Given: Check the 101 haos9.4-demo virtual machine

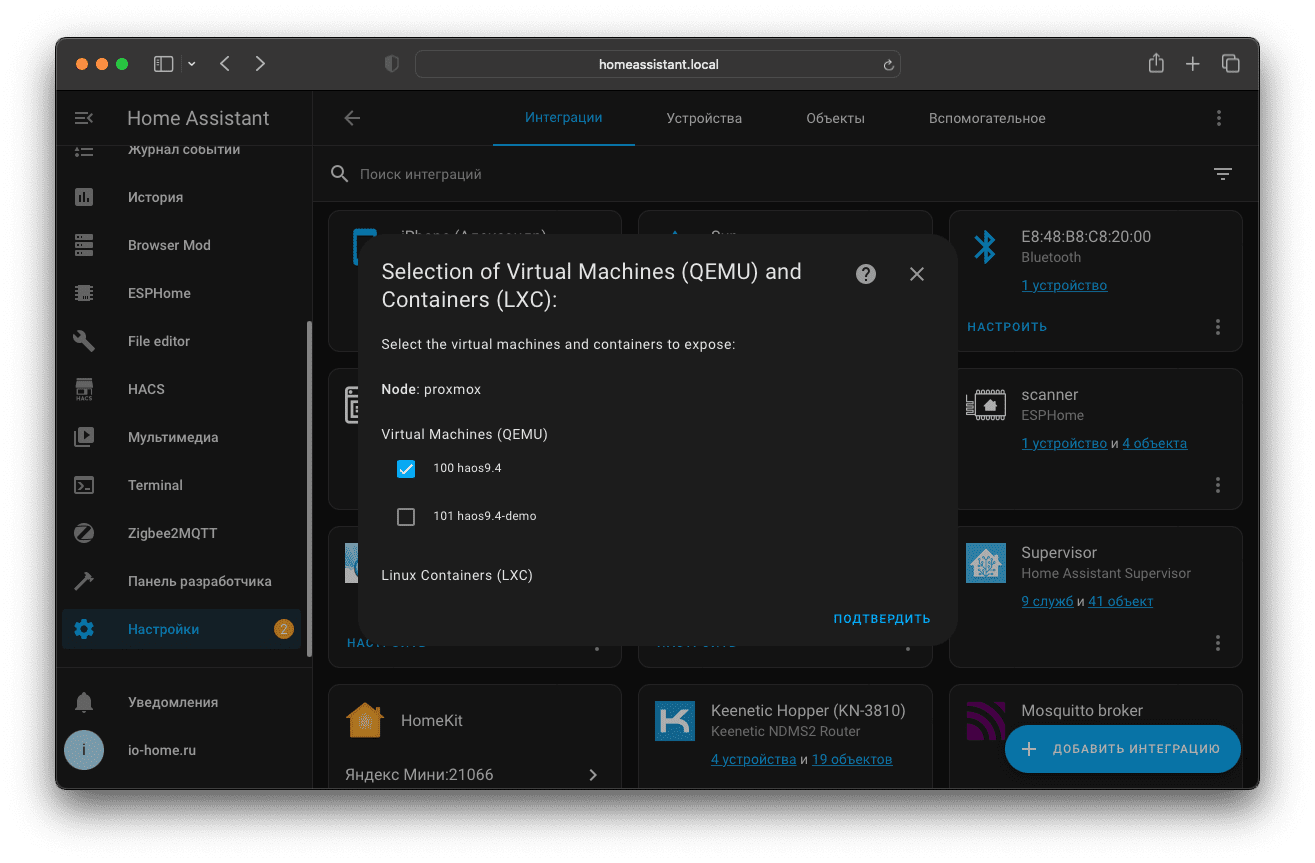Looking at the screenshot, I should [x=406, y=517].
